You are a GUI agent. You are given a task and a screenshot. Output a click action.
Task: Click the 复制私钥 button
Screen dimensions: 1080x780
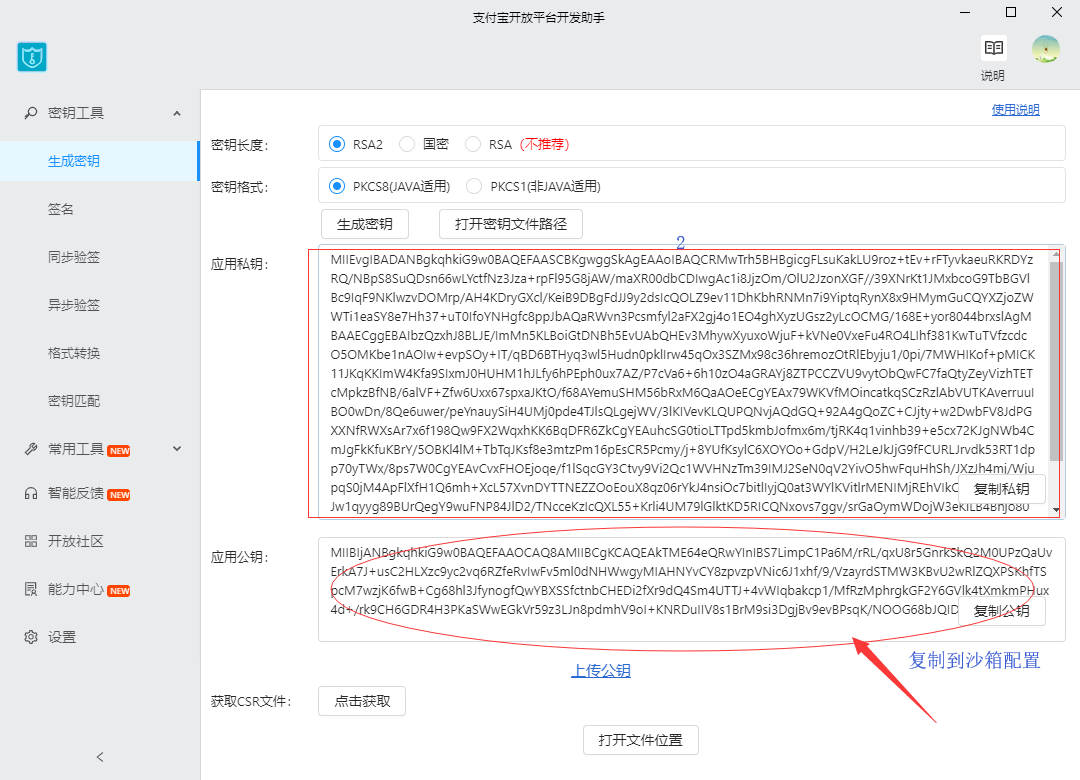[x=1001, y=489]
